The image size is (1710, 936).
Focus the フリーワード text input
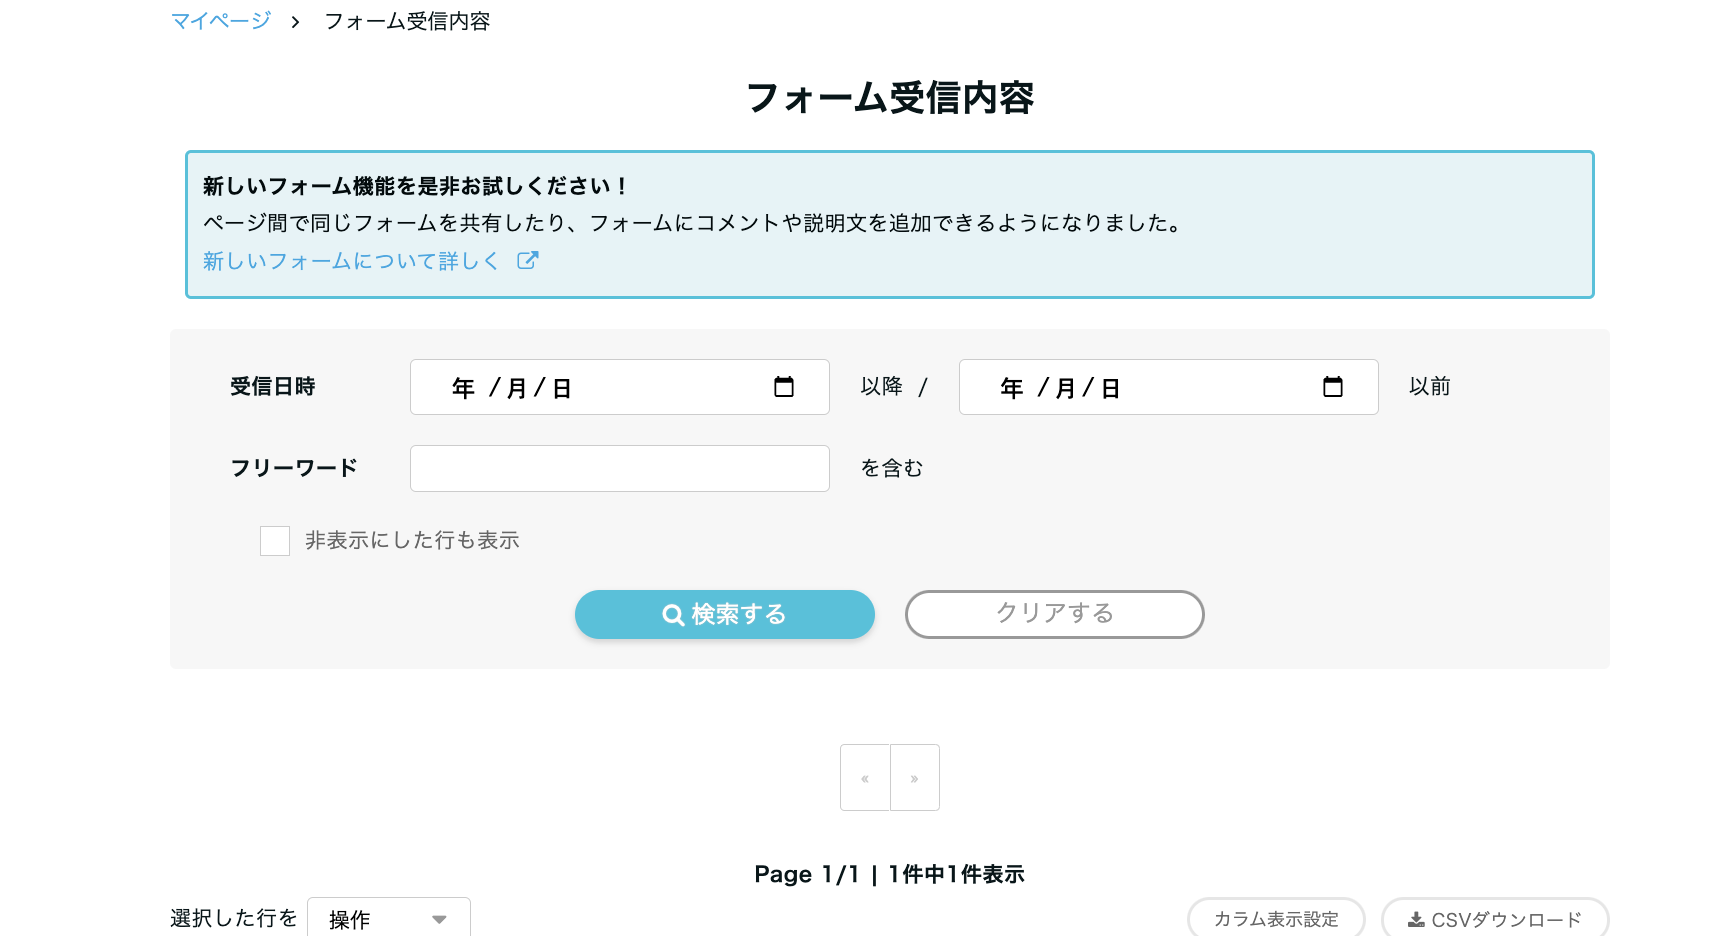pyautogui.click(x=620, y=468)
